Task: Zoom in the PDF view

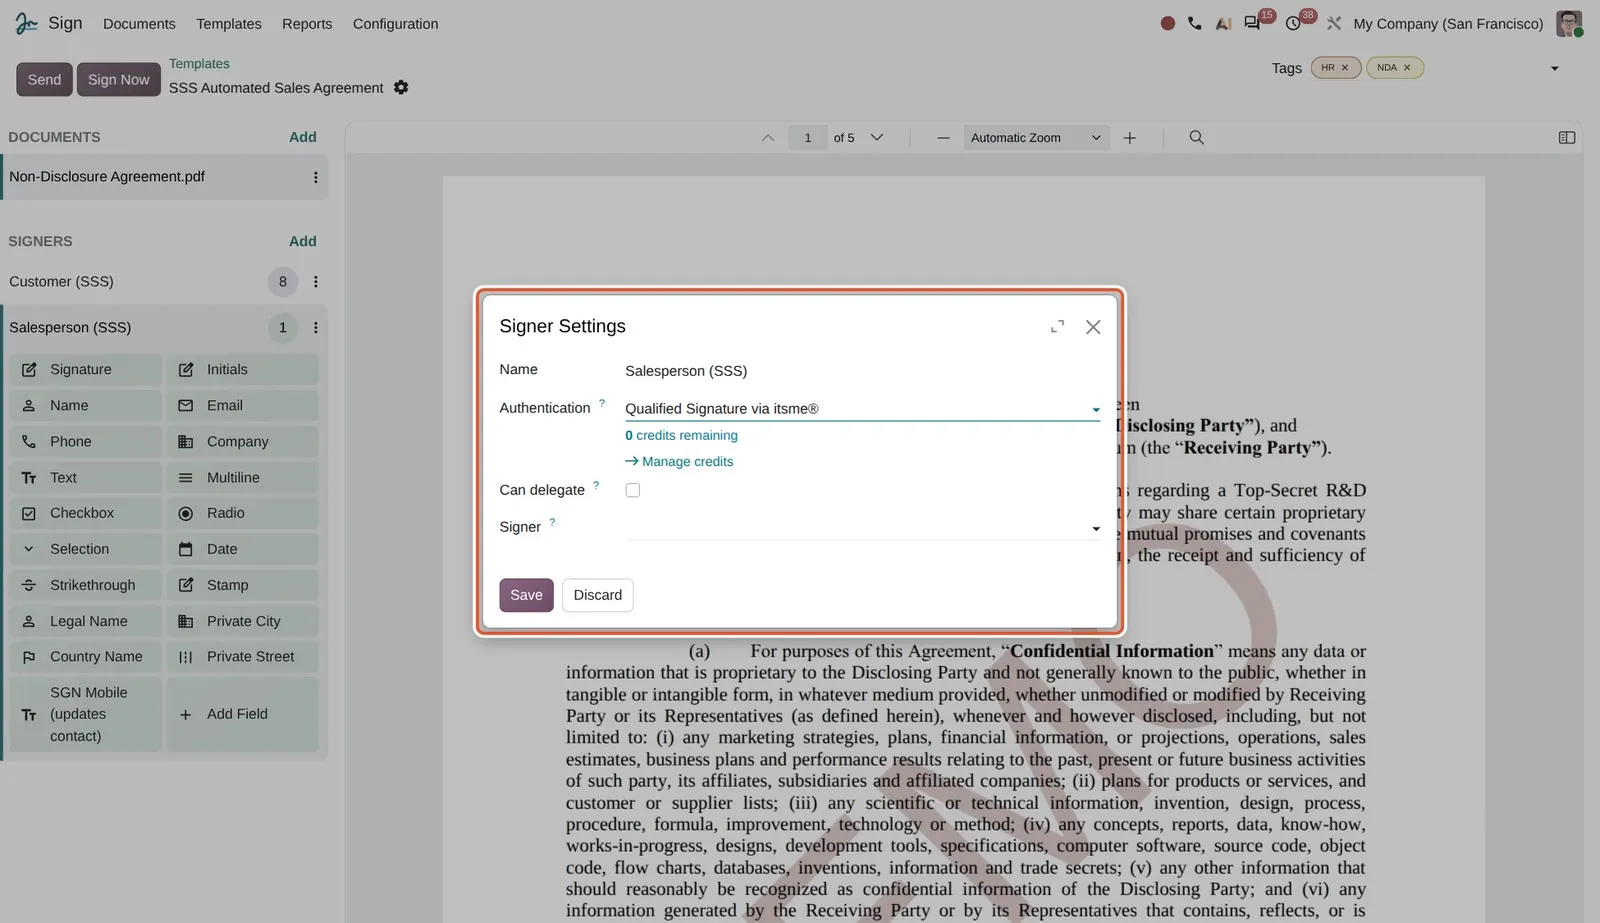Action: 1130,138
